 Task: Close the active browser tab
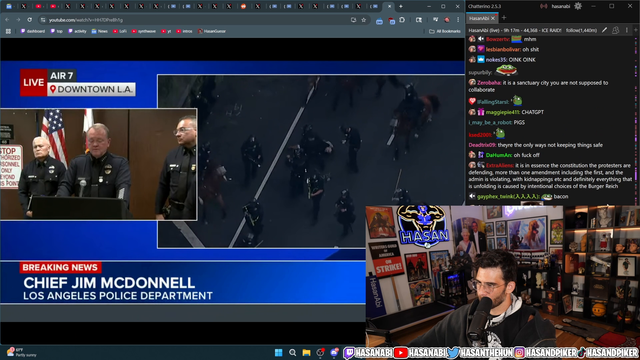[x=389, y=6]
